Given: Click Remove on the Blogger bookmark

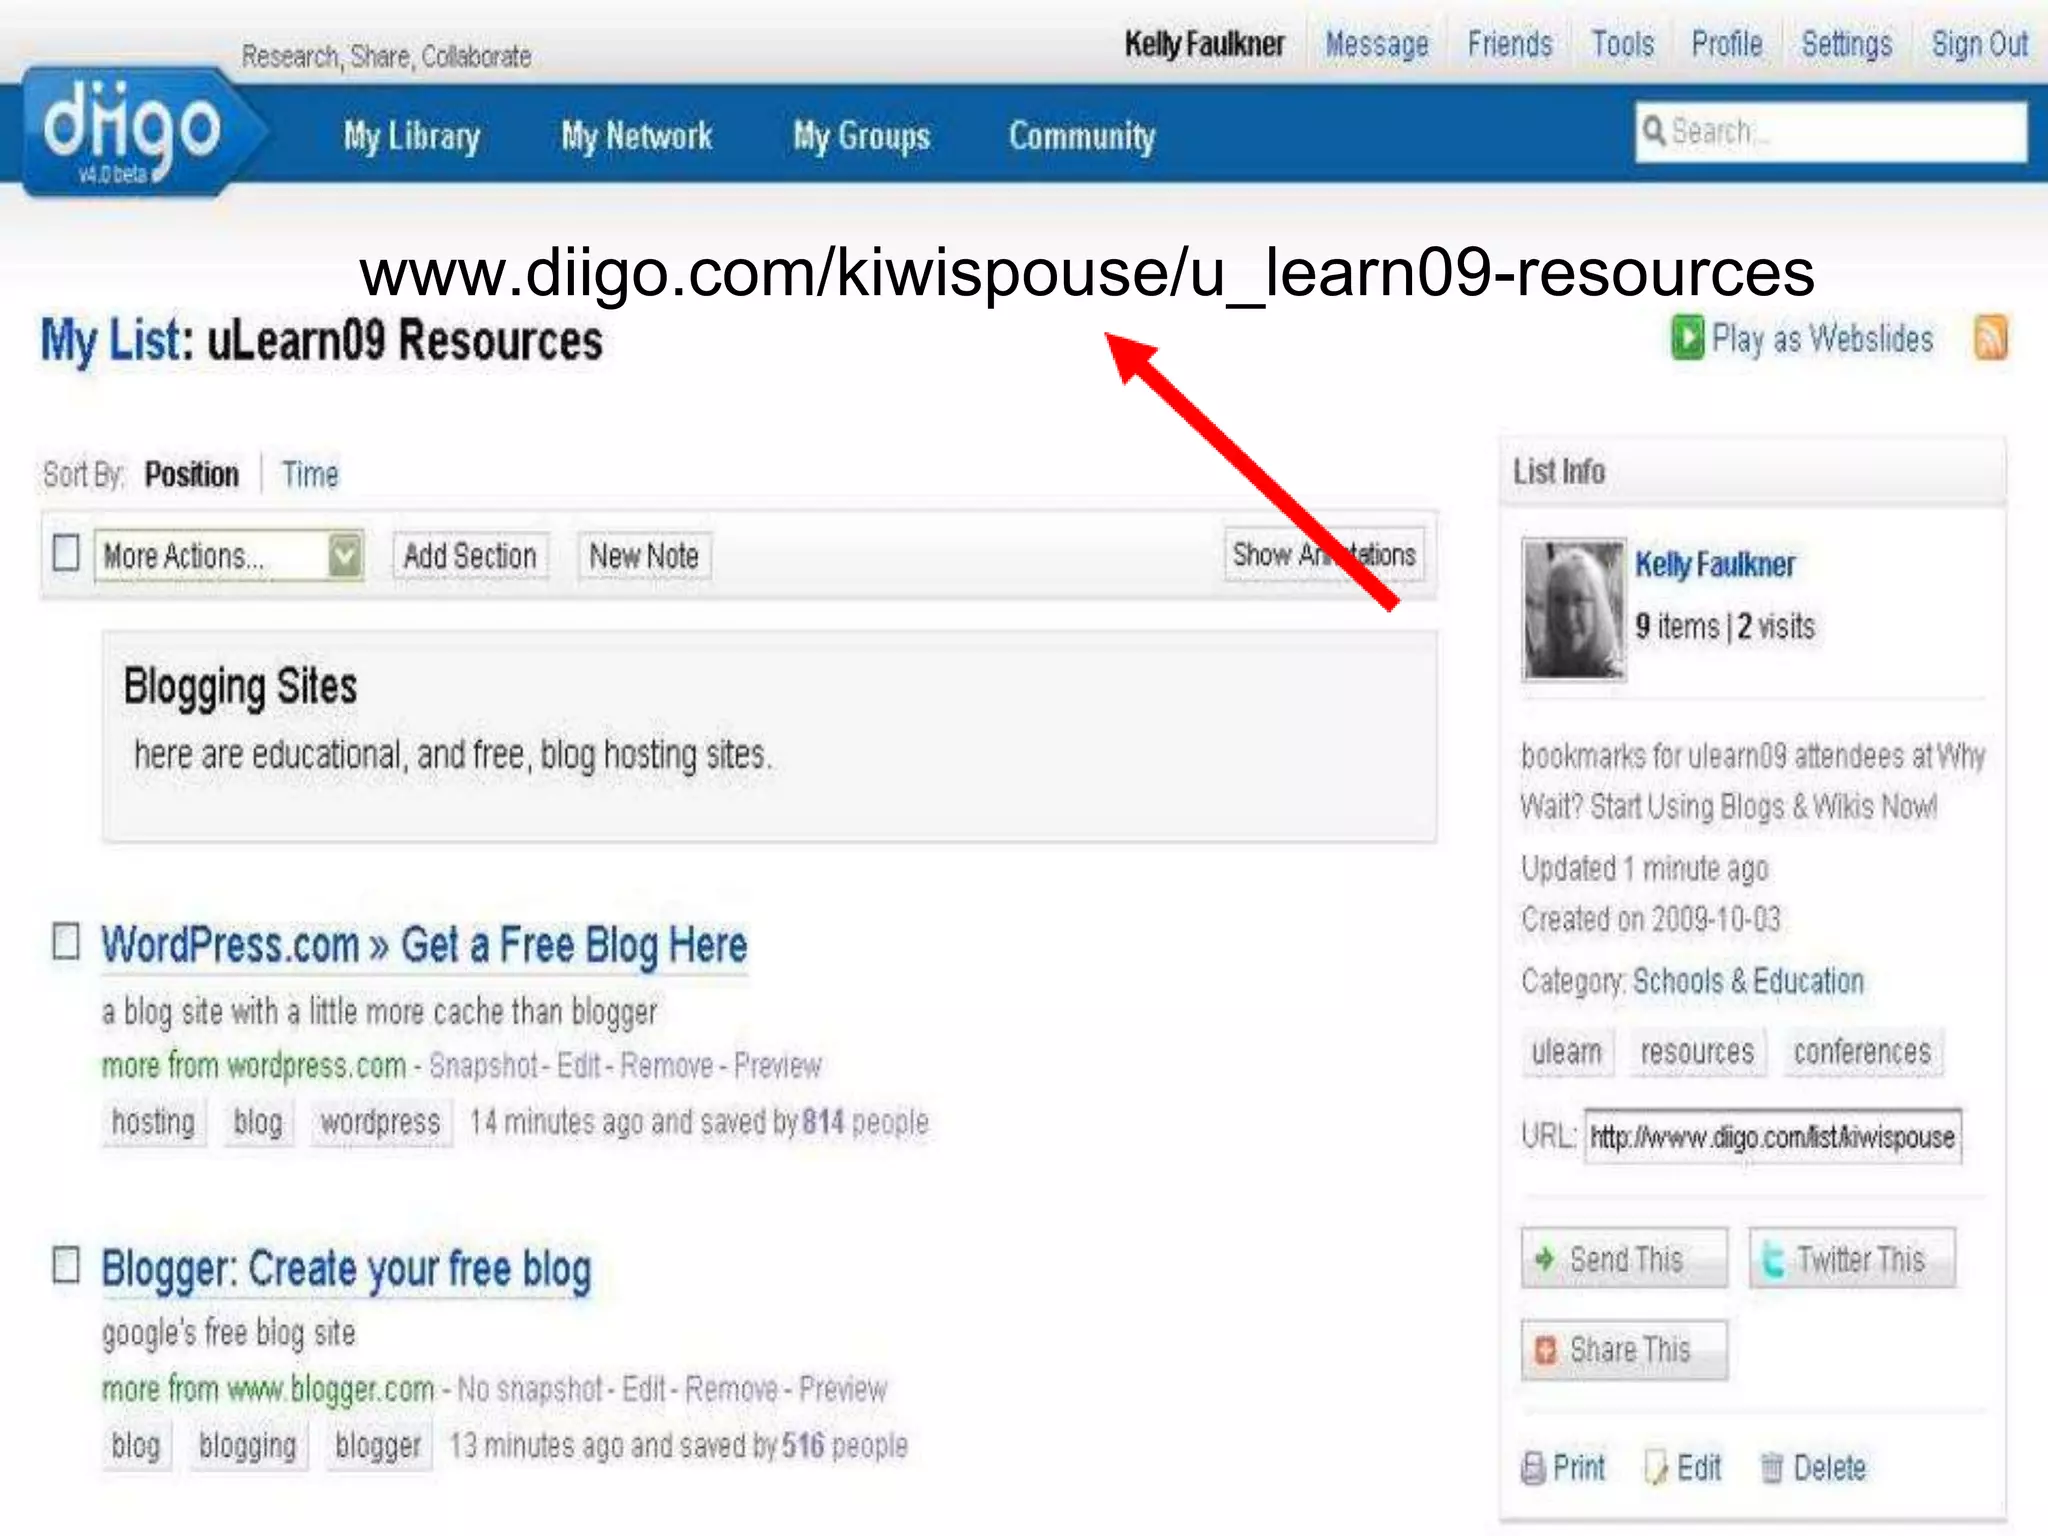Looking at the screenshot, I should click(732, 1389).
